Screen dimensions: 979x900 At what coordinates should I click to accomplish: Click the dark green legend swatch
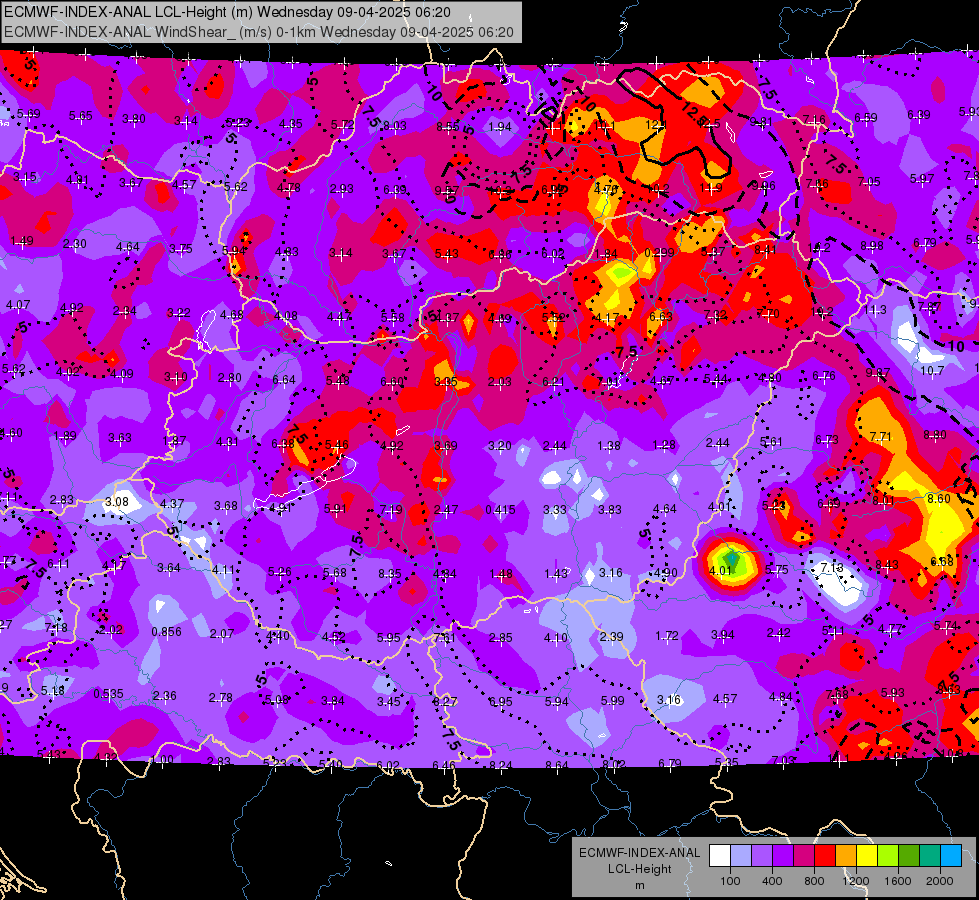tap(908, 856)
